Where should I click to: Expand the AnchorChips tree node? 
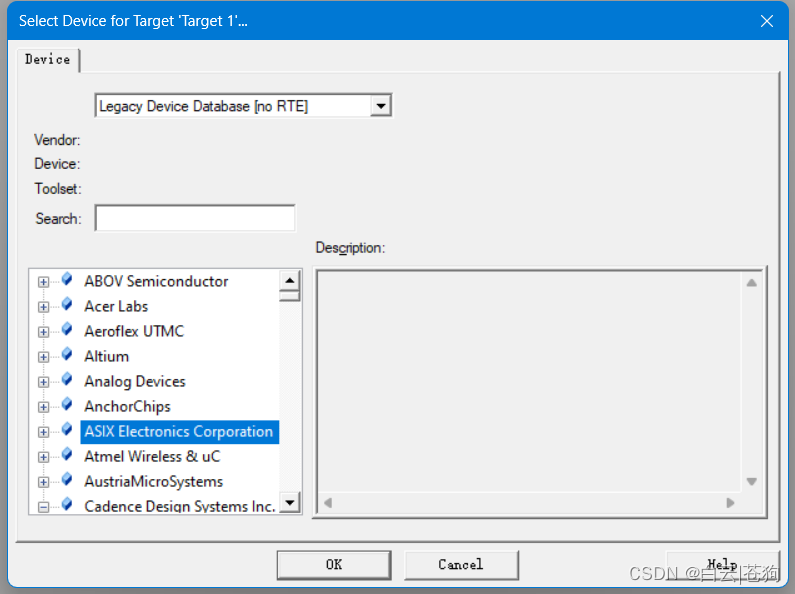pyautogui.click(x=44, y=407)
